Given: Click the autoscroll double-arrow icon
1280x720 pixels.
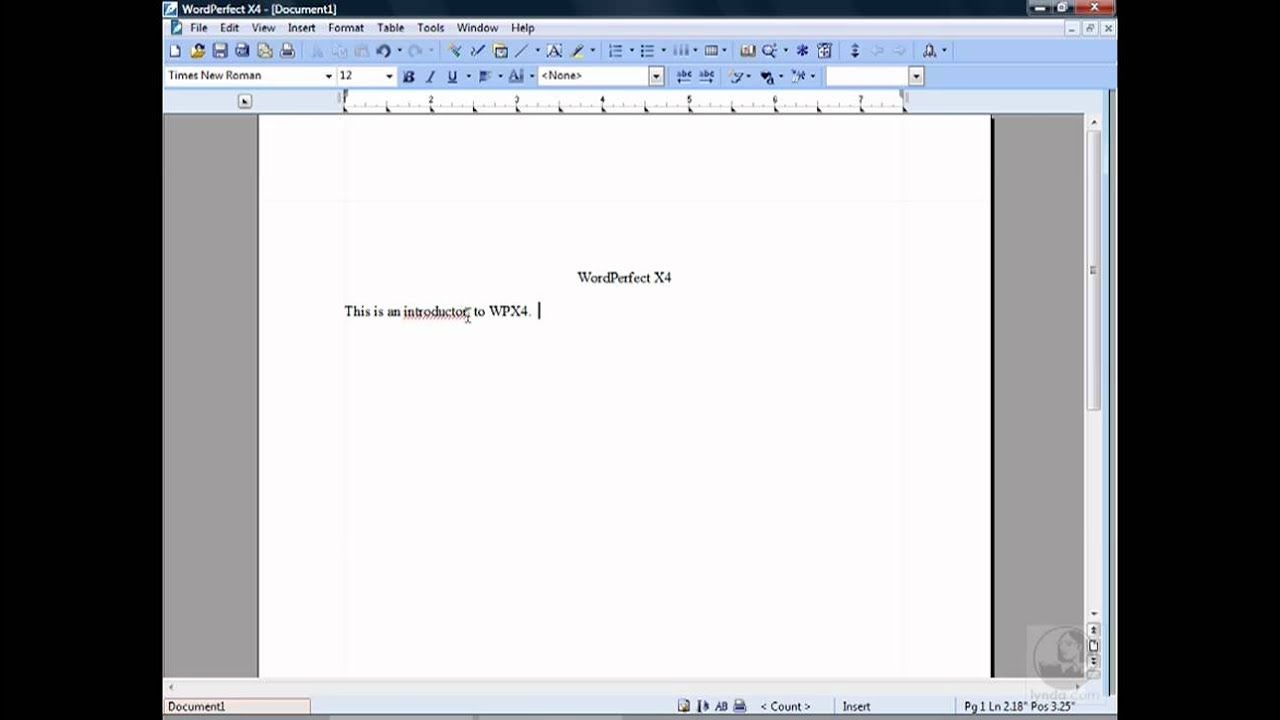Looking at the screenshot, I should click(855, 51).
